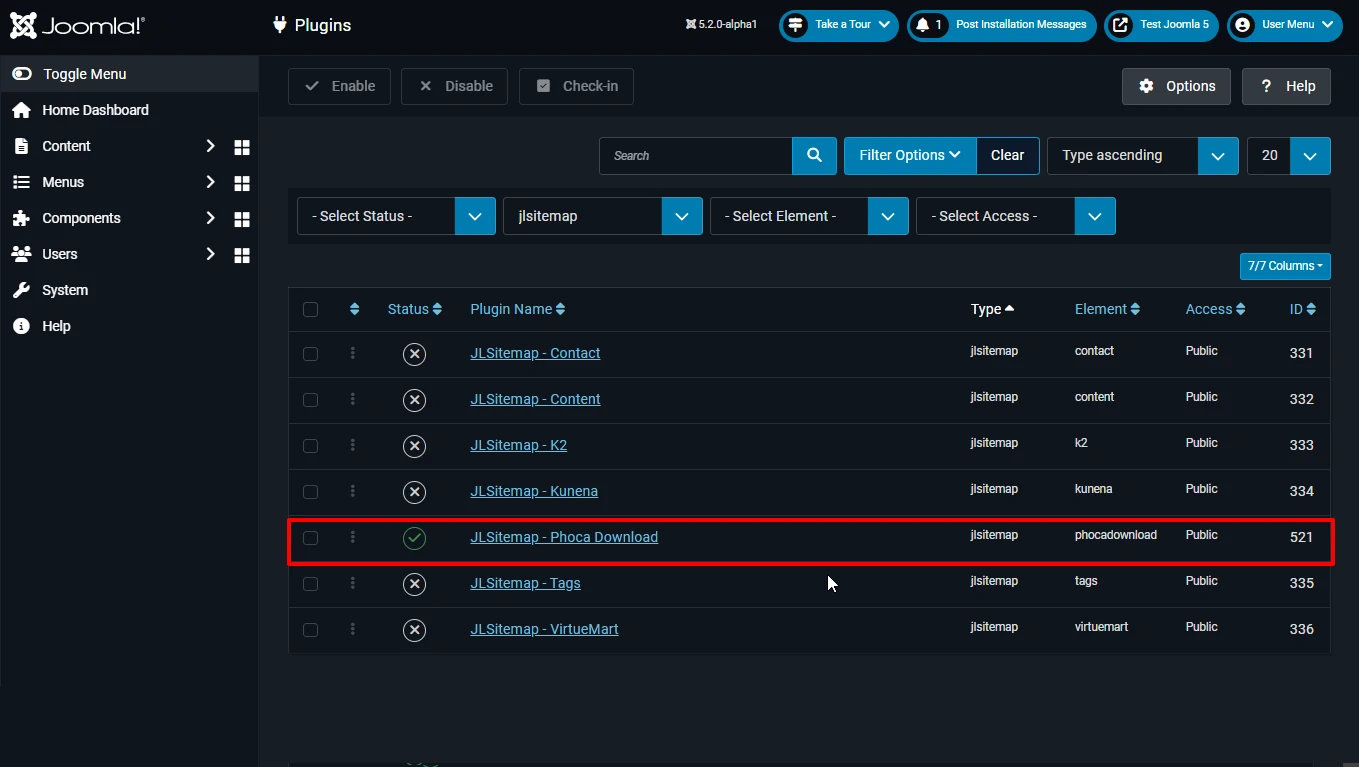Sort by Plugin Name column
This screenshot has width=1359, height=767.
tap(518, 310)
